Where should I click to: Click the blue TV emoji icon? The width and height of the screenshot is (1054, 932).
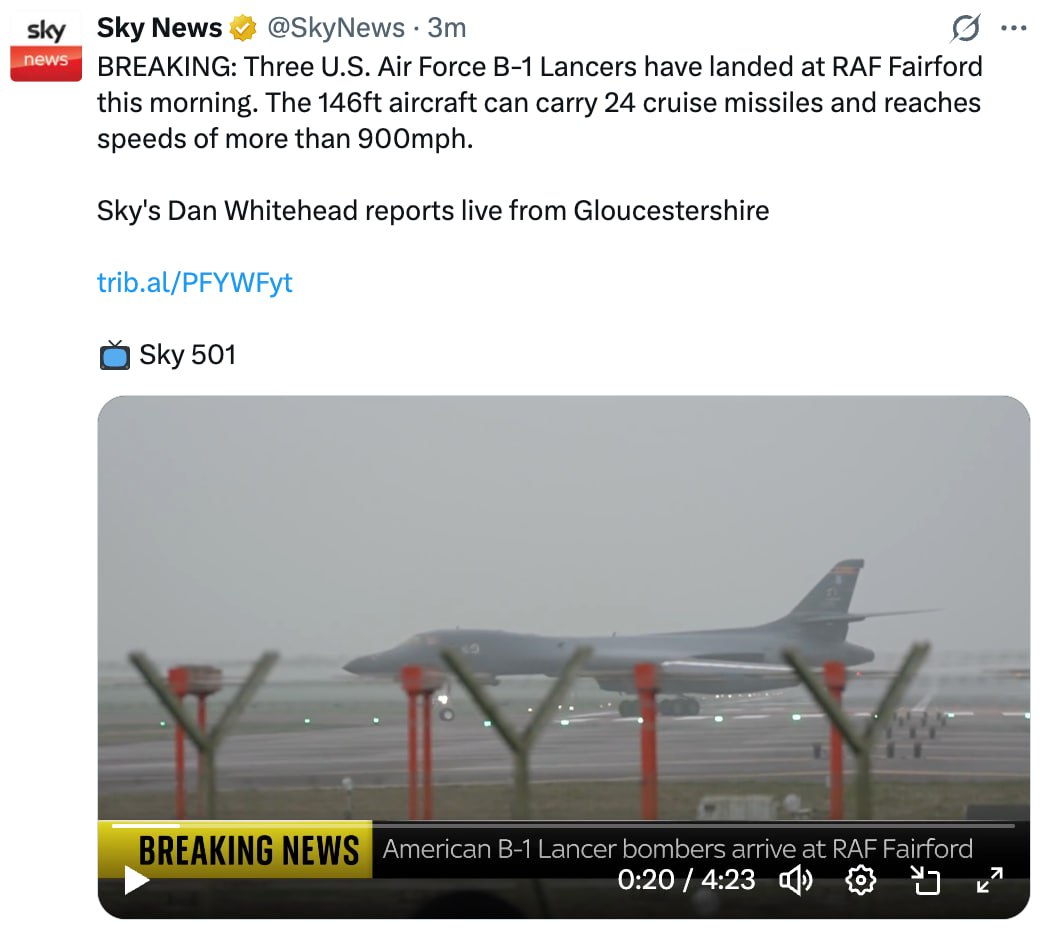pos(115,355)
